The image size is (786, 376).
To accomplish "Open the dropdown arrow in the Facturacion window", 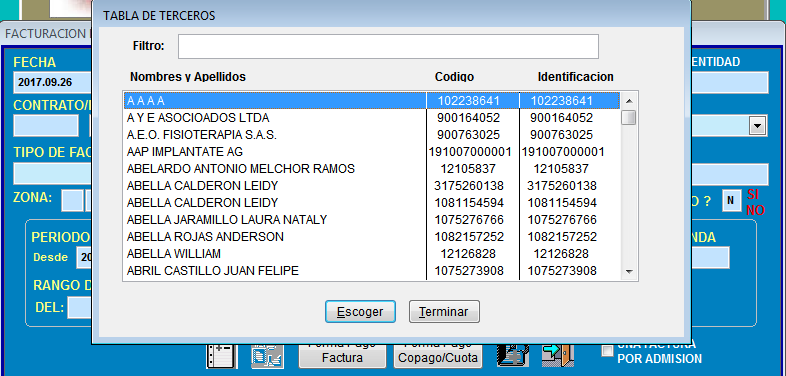I will 757,125.
